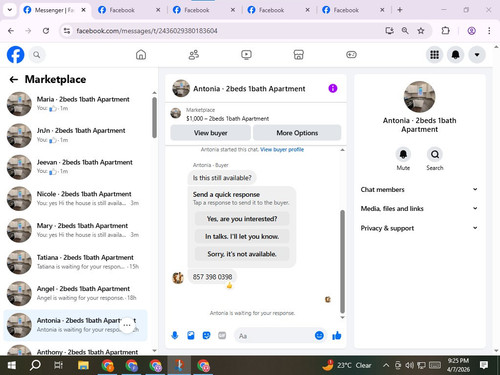The height and width of the screenshot is (375, 500).
Task: Click the message thread scrollbar thumb
Action: point(342,261)
